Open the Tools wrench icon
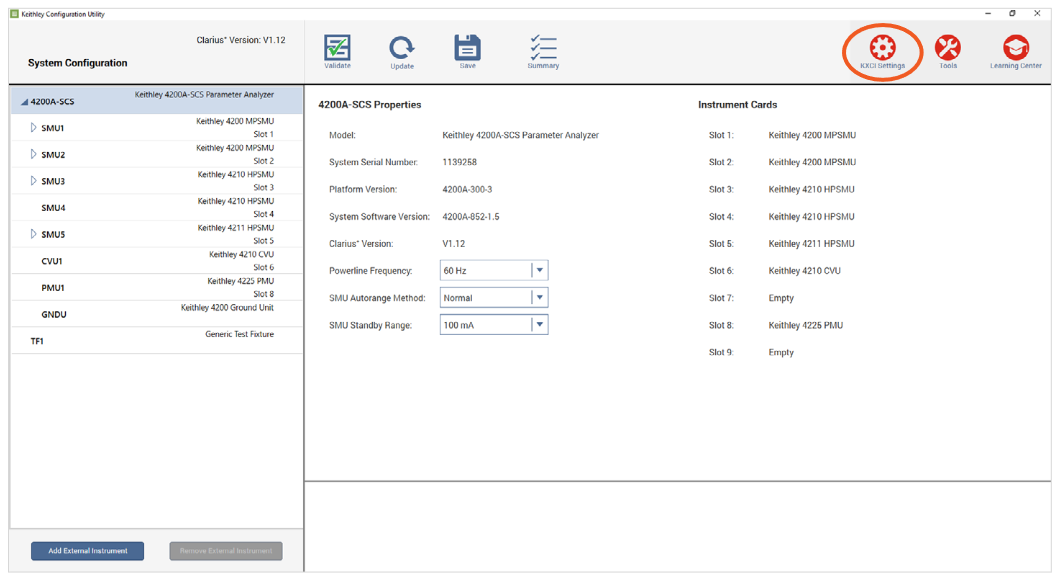The image size is (1059, 577). (x=947, y=49)
